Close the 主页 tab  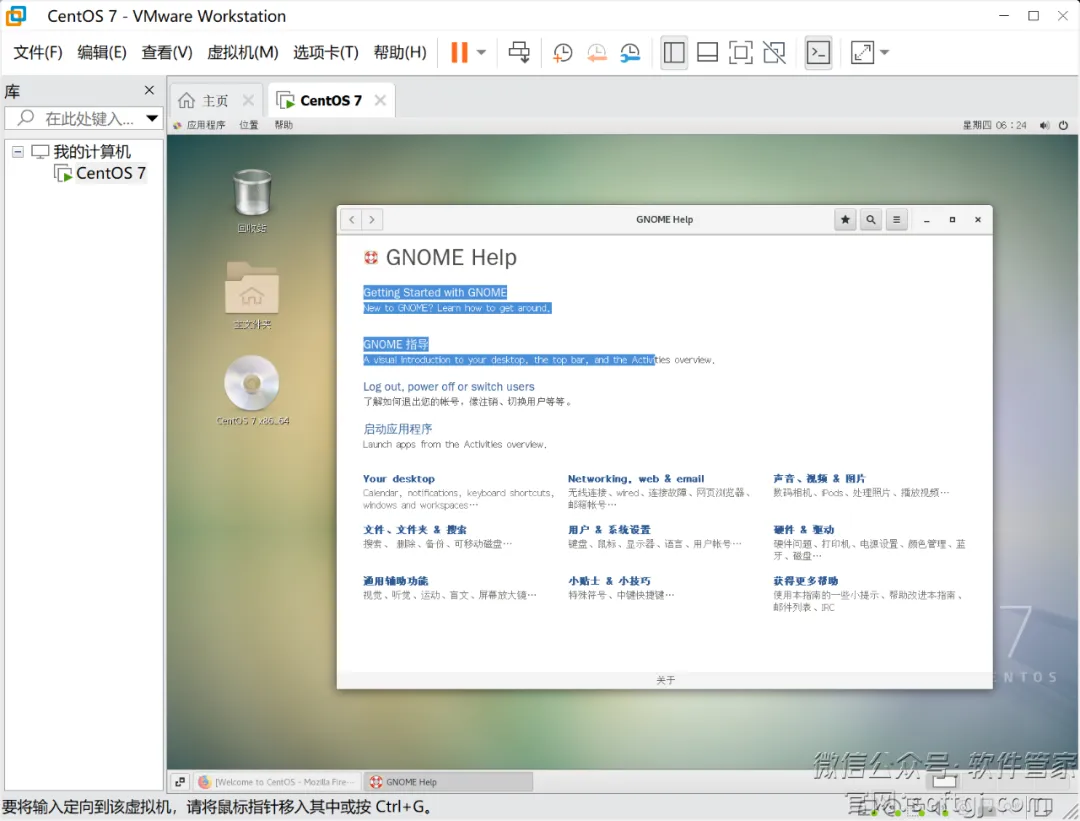point(248,101)
